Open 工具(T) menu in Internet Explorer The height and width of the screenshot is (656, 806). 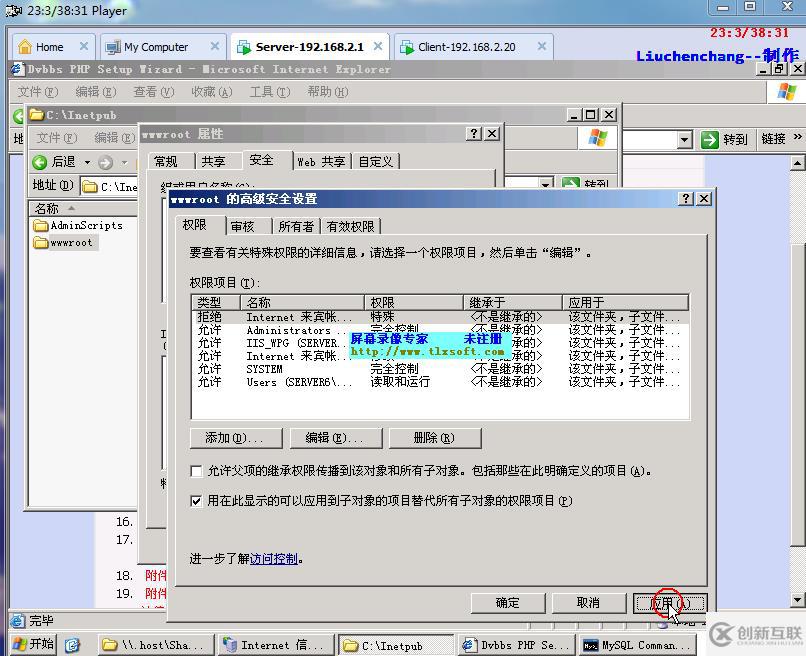point(270,92)
